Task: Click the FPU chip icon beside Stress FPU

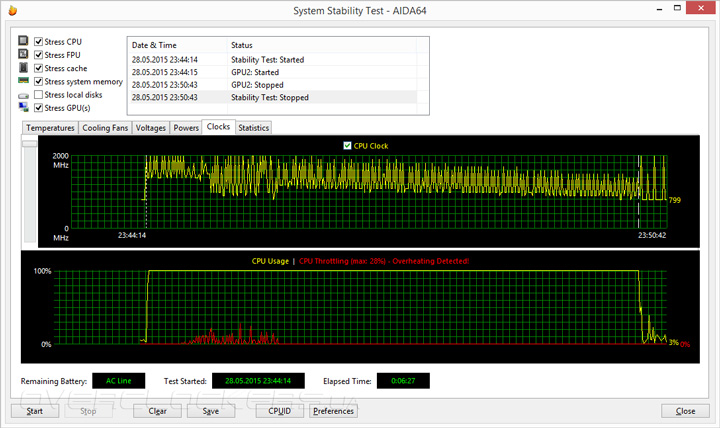Action: 23,54
